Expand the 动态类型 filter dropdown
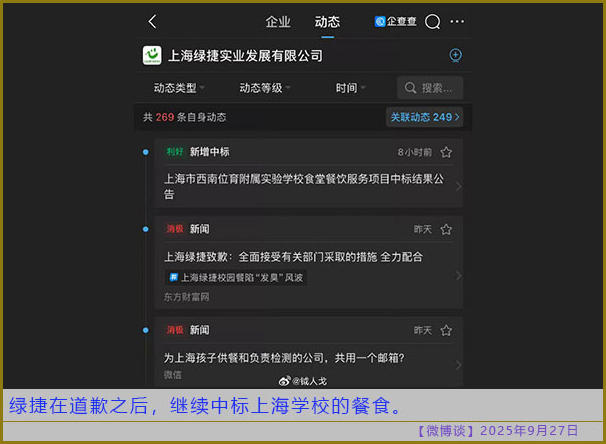This screenshot has height=444, width=606. 178,88
